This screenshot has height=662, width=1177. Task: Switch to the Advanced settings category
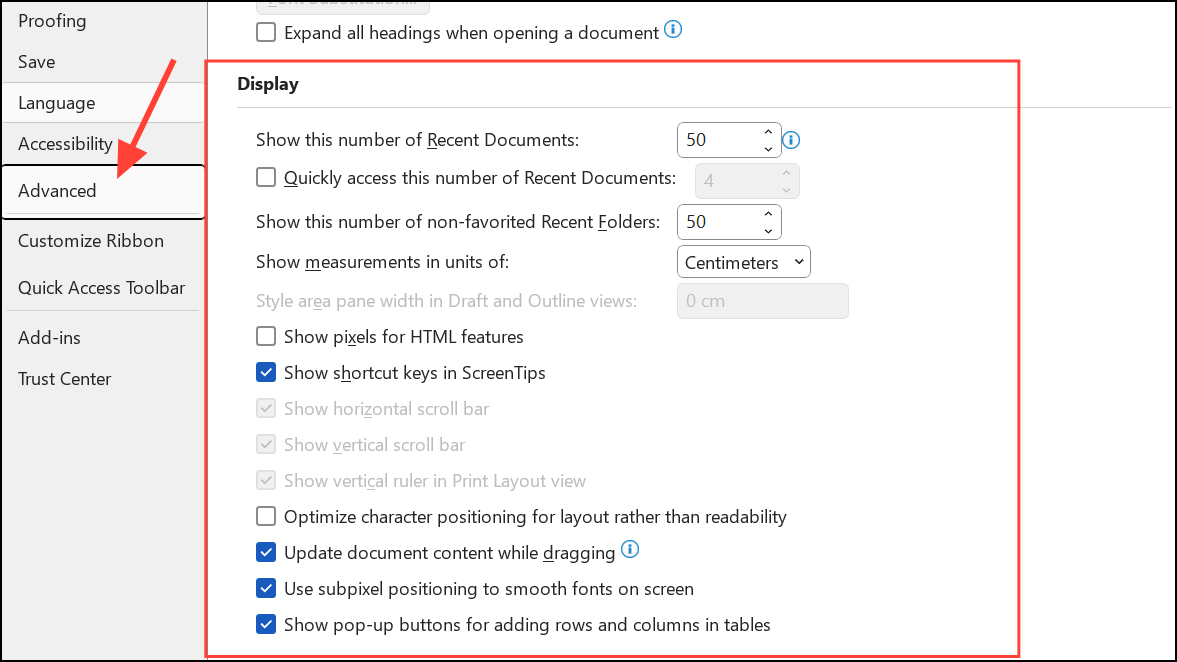click(x=57, y=190)
